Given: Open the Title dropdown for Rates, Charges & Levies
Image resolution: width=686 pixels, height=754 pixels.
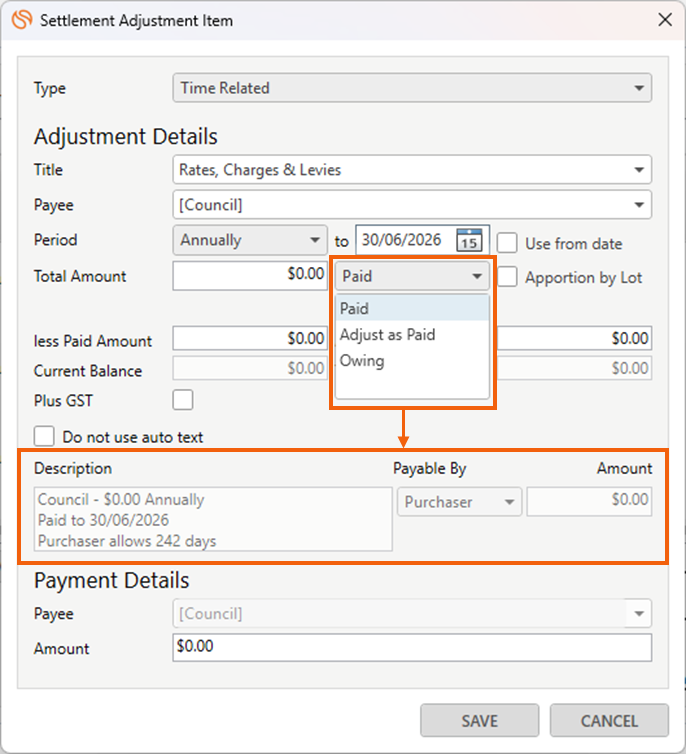Looking at the screenshot, I should [x=411, y=170].
